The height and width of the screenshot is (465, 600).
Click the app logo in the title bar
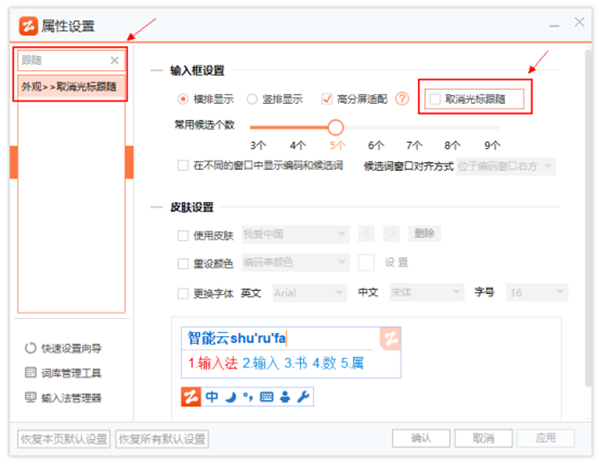[x=28, y=26]
